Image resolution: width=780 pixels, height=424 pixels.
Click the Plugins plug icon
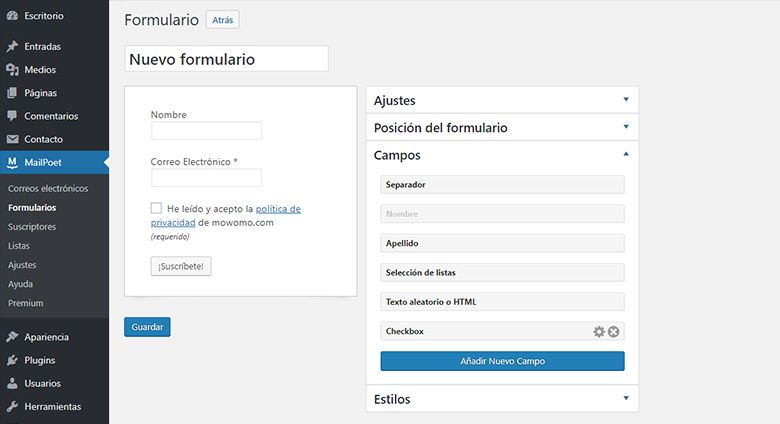12,360
